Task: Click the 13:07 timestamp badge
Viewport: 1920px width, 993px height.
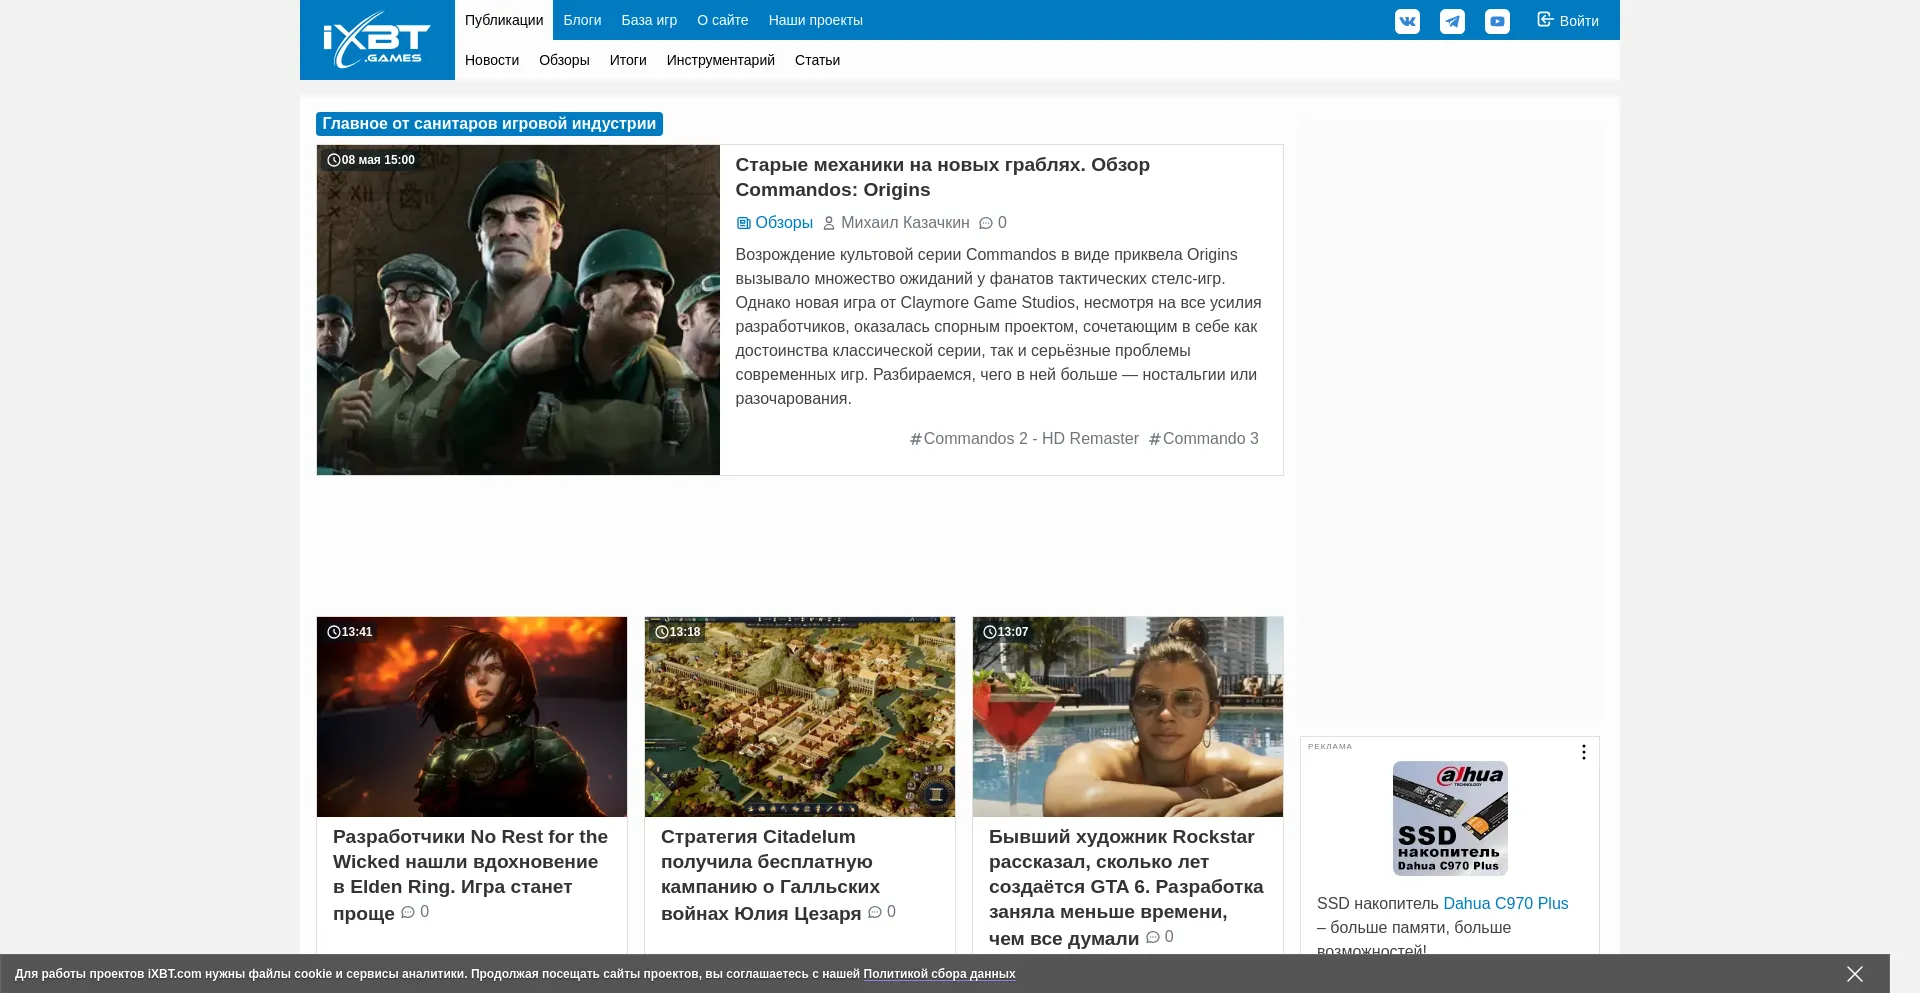Action: pos(1006,632)
